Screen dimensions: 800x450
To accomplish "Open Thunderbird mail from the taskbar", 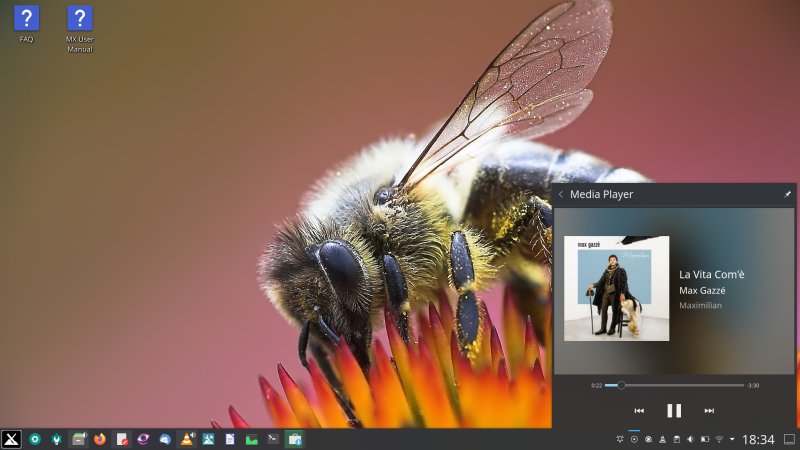I will click(165, 439).
